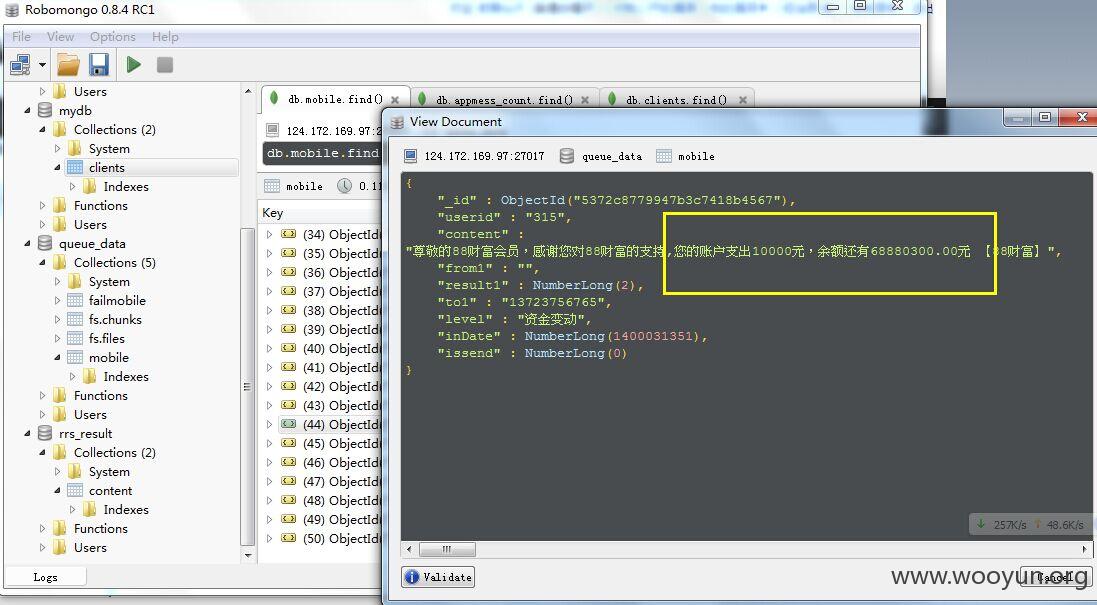The width and height of the screenshot is (1097, 605).
Task: Select the queue_data database node
Action: coord(92,243)
